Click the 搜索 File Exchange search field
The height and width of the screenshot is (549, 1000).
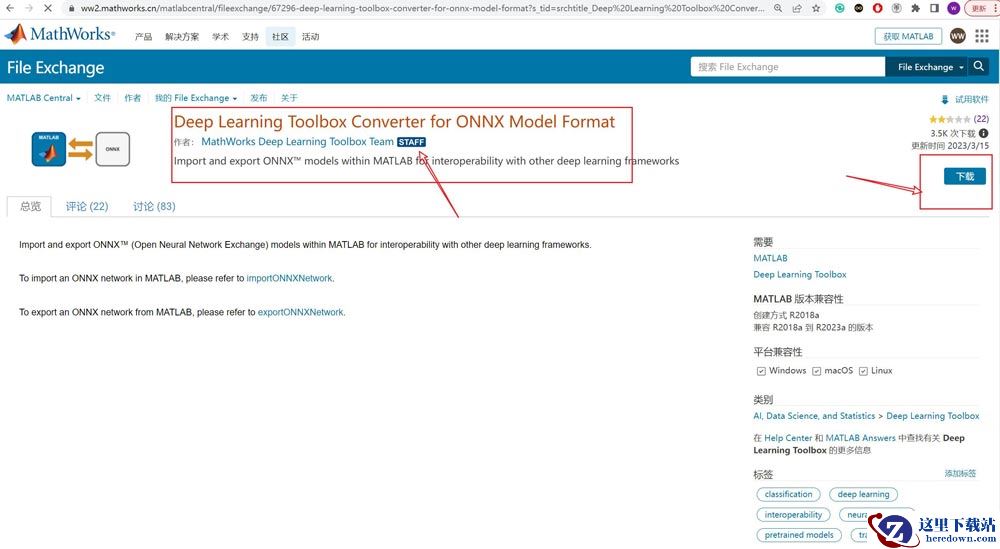788,66
